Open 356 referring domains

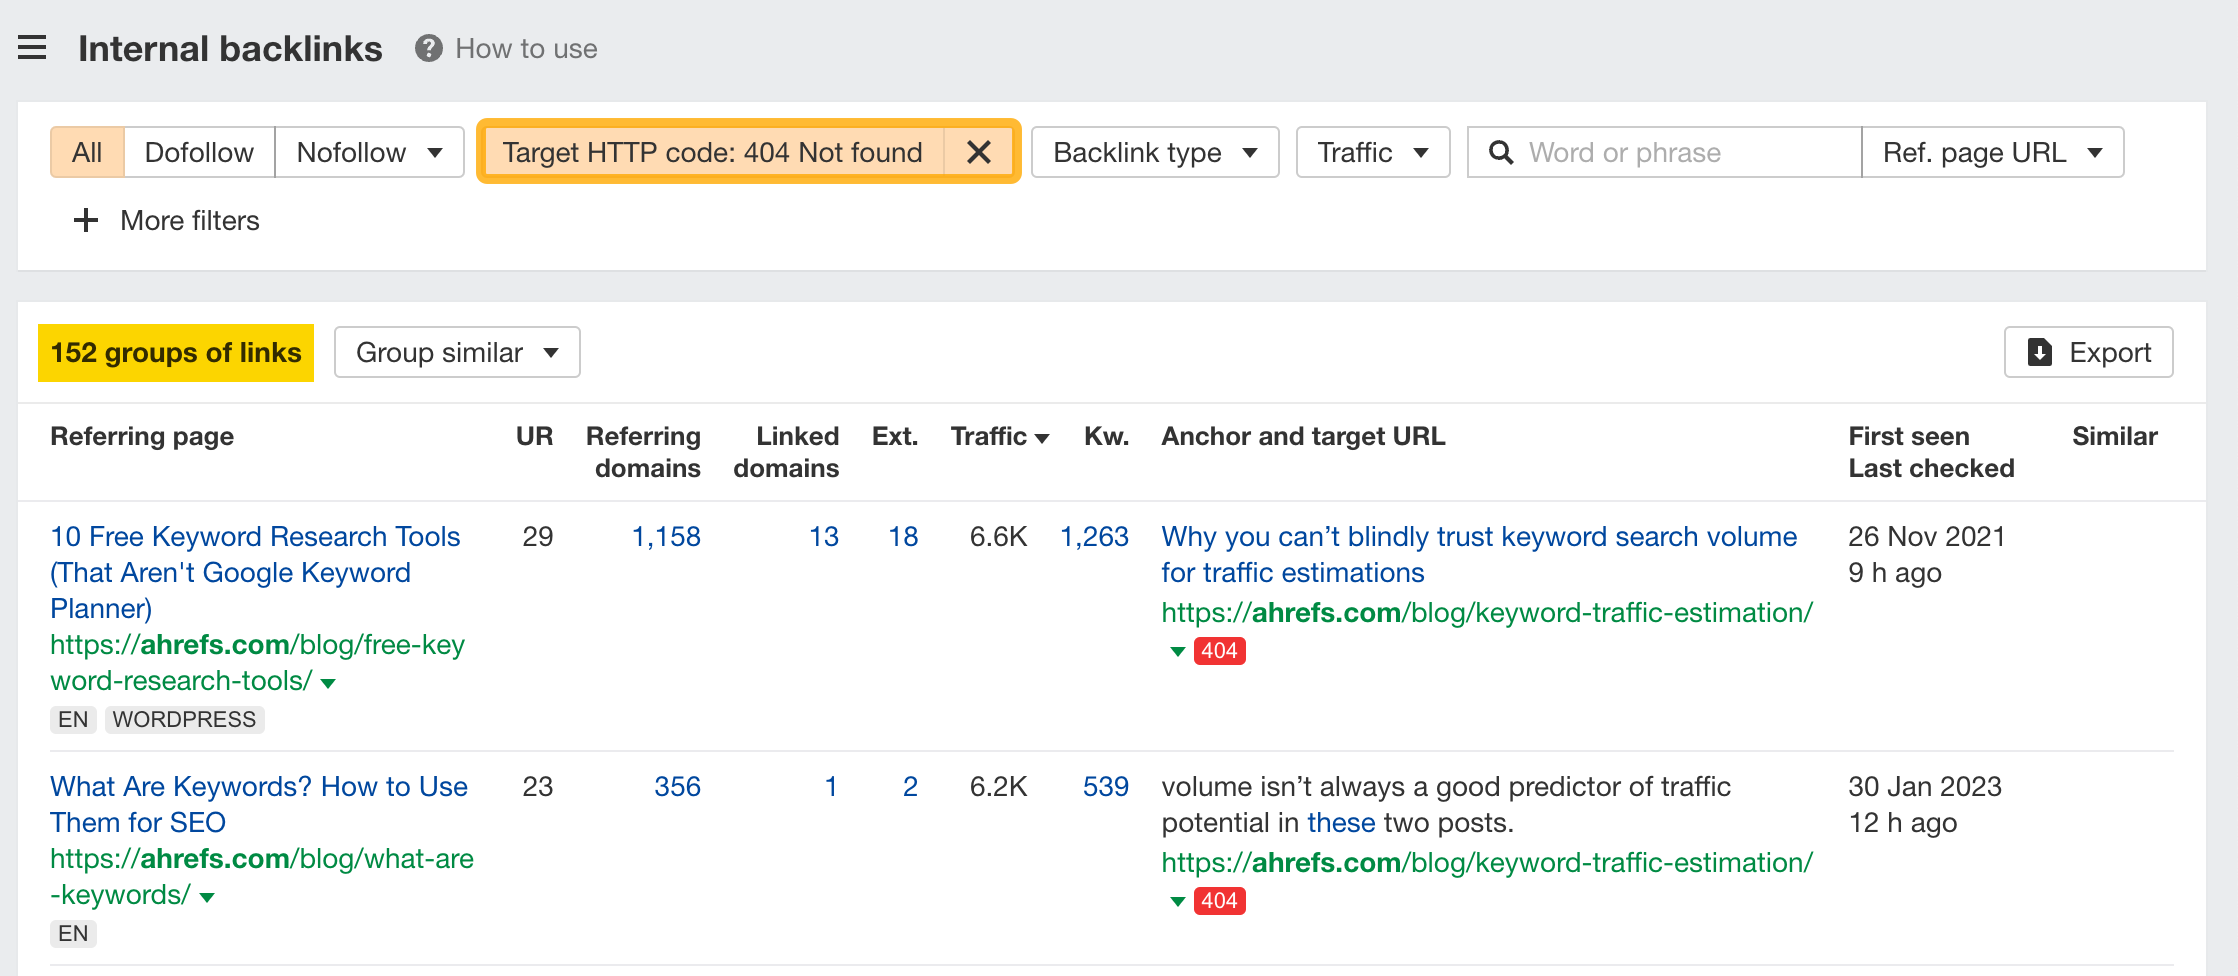coord(677,786)
